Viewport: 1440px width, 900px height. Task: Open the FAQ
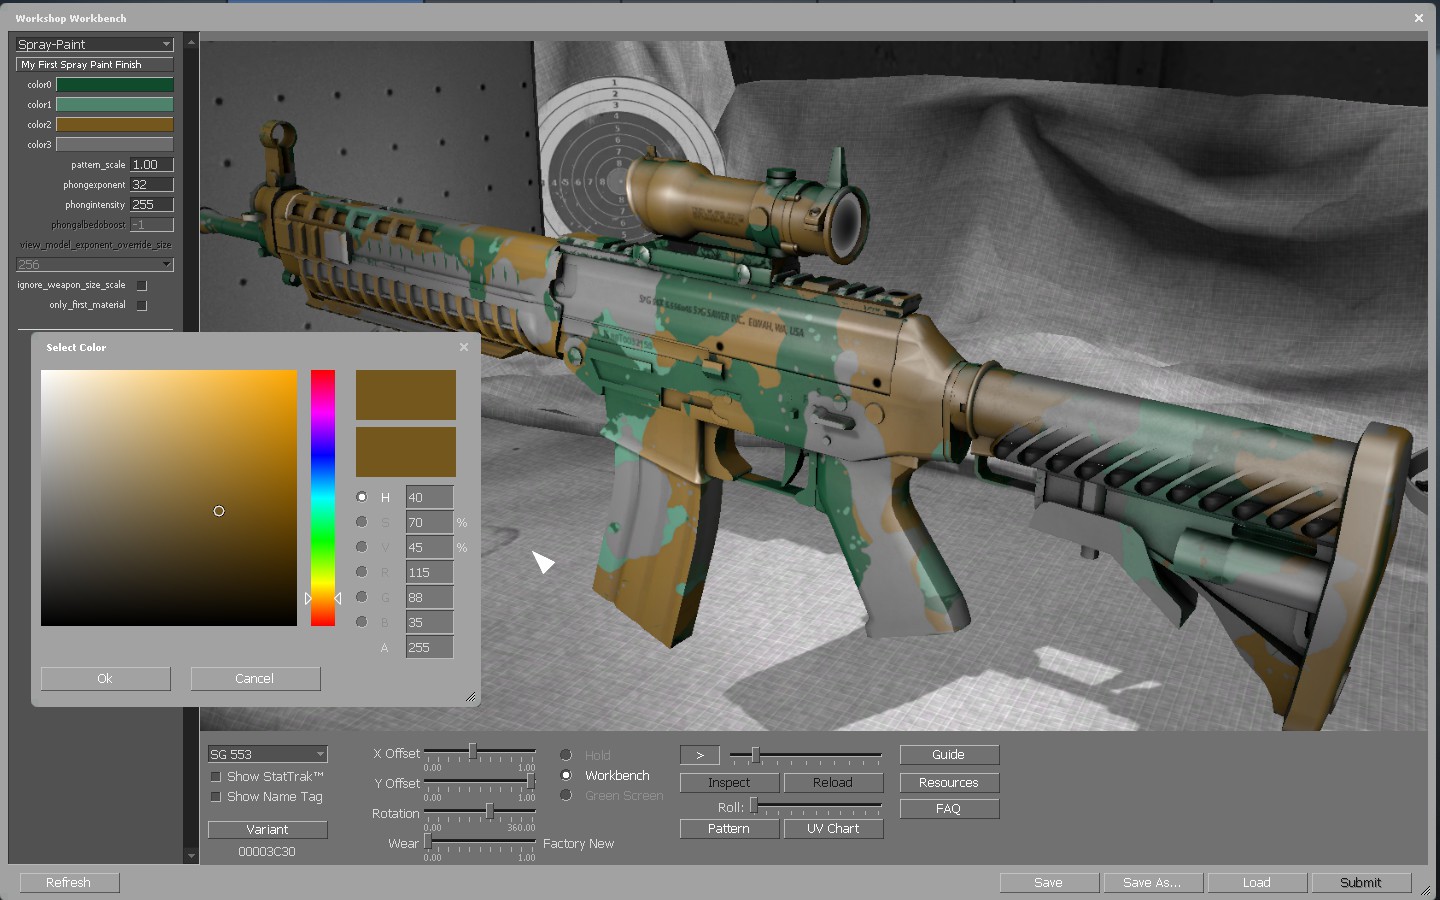[949, 809]
